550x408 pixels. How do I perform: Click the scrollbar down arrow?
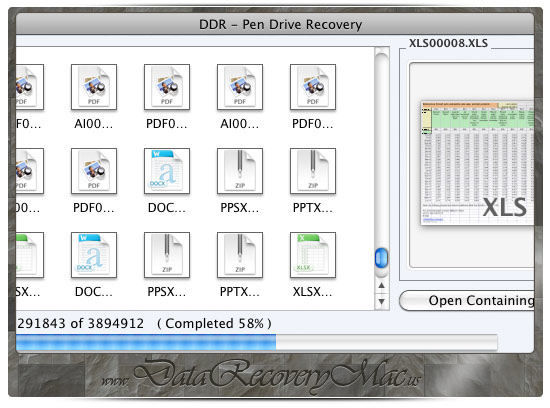pyautogui.click(x=382, y=301)
